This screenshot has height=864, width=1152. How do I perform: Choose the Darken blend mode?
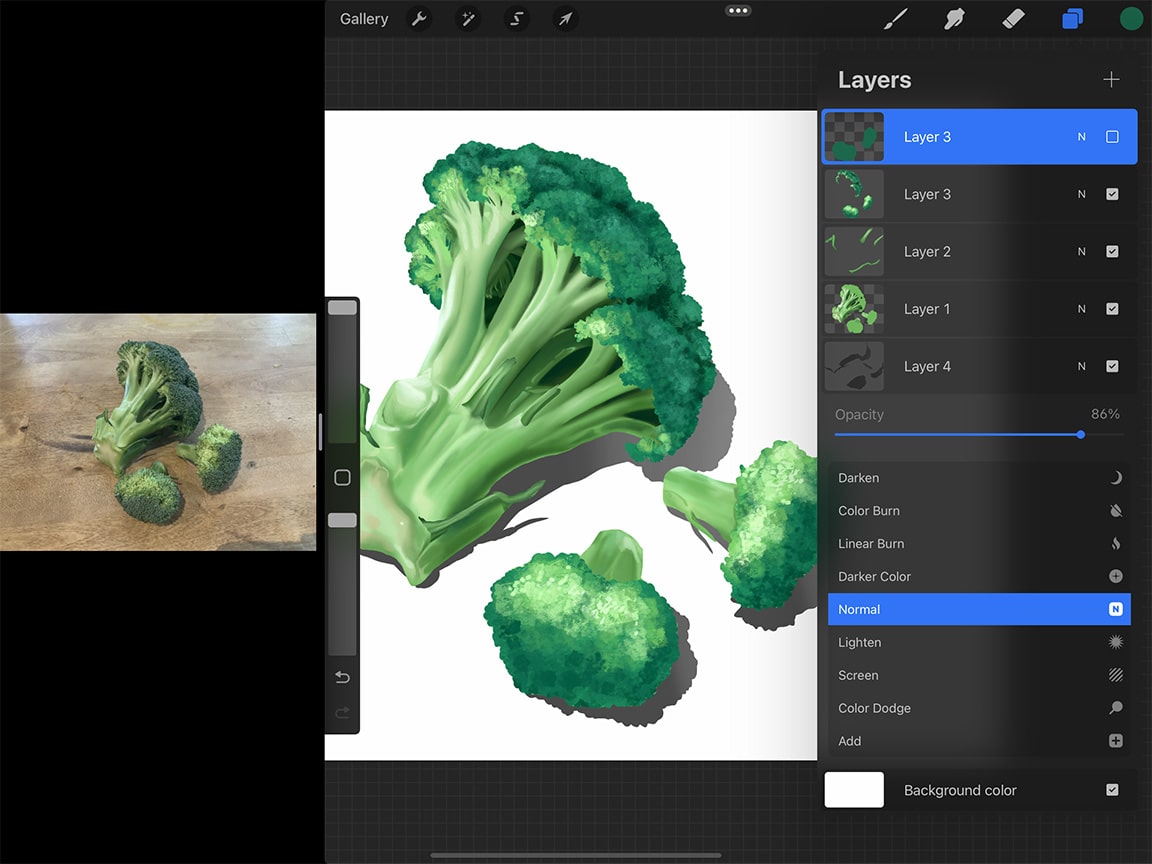[x=978, y=477]
